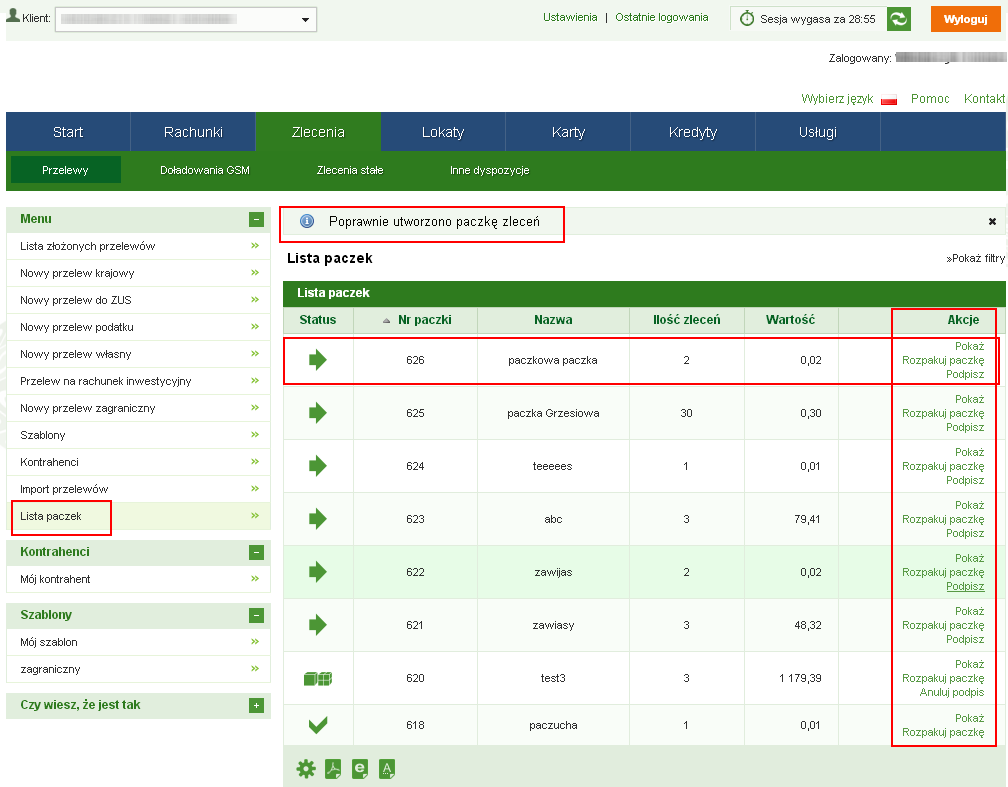
Task: Click the arrow status icon for package 623
Action: click(x=318, y=519)
